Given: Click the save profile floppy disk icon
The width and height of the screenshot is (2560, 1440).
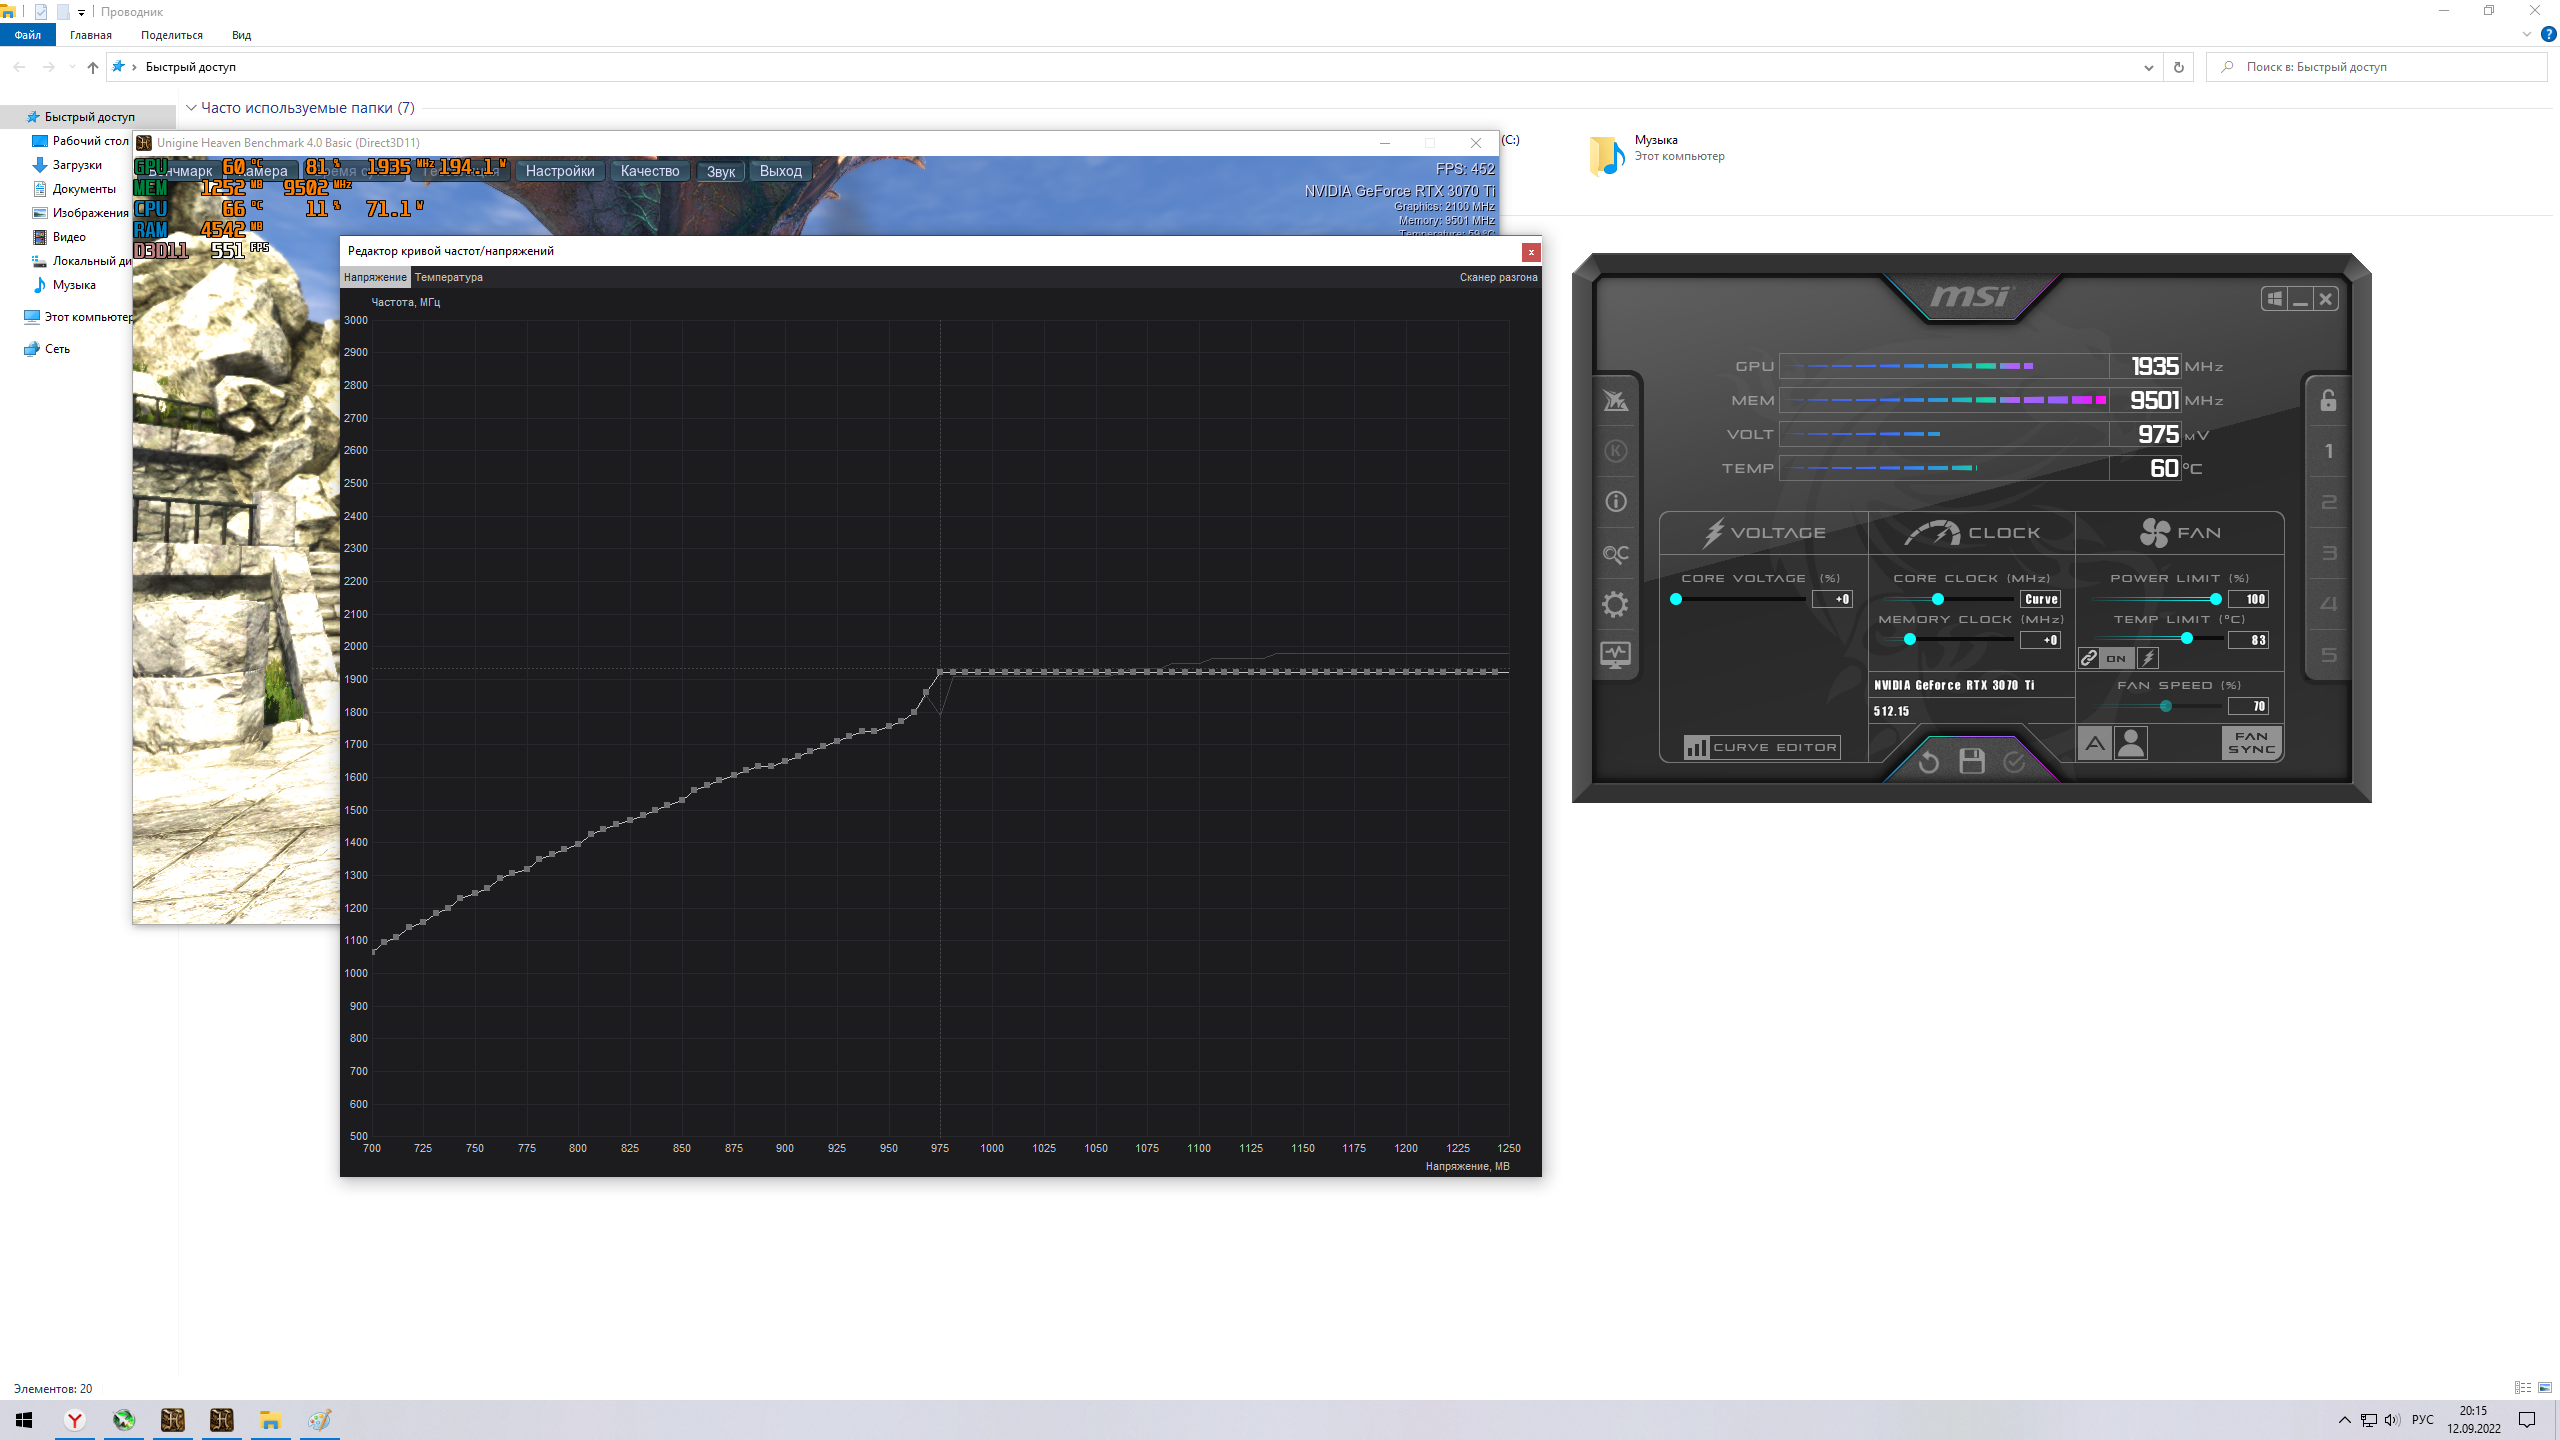Looking at the screenshot, I should (x=1971, y=762).
